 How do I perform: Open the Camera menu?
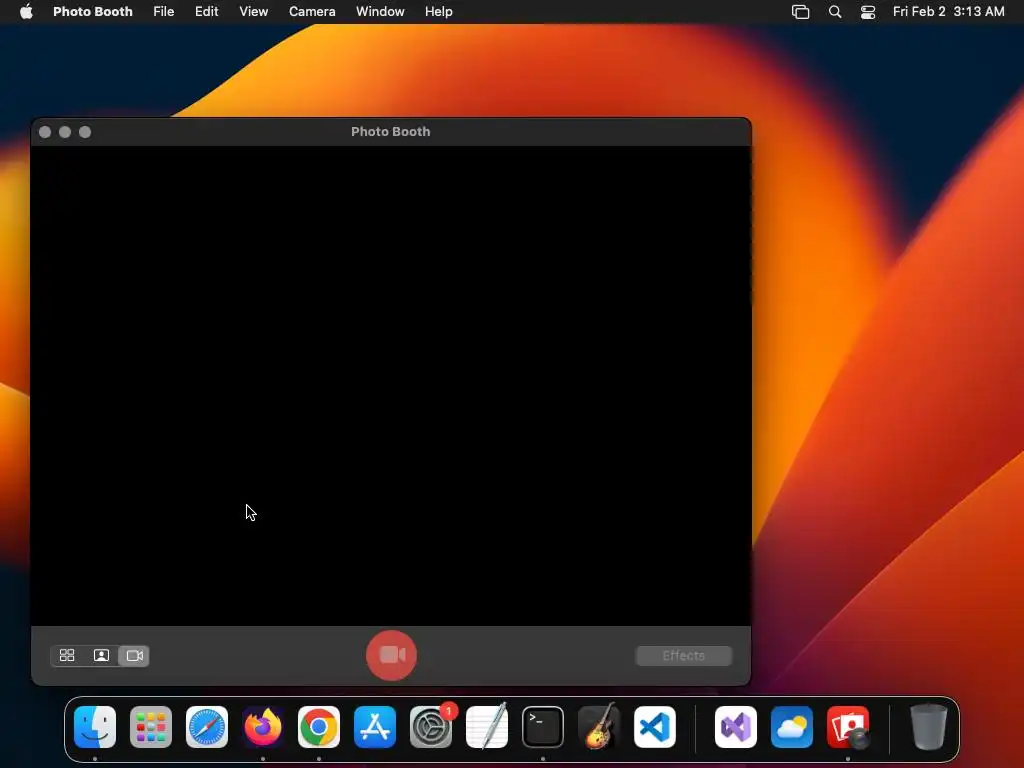pyautogui.click(x=312, y=12)
